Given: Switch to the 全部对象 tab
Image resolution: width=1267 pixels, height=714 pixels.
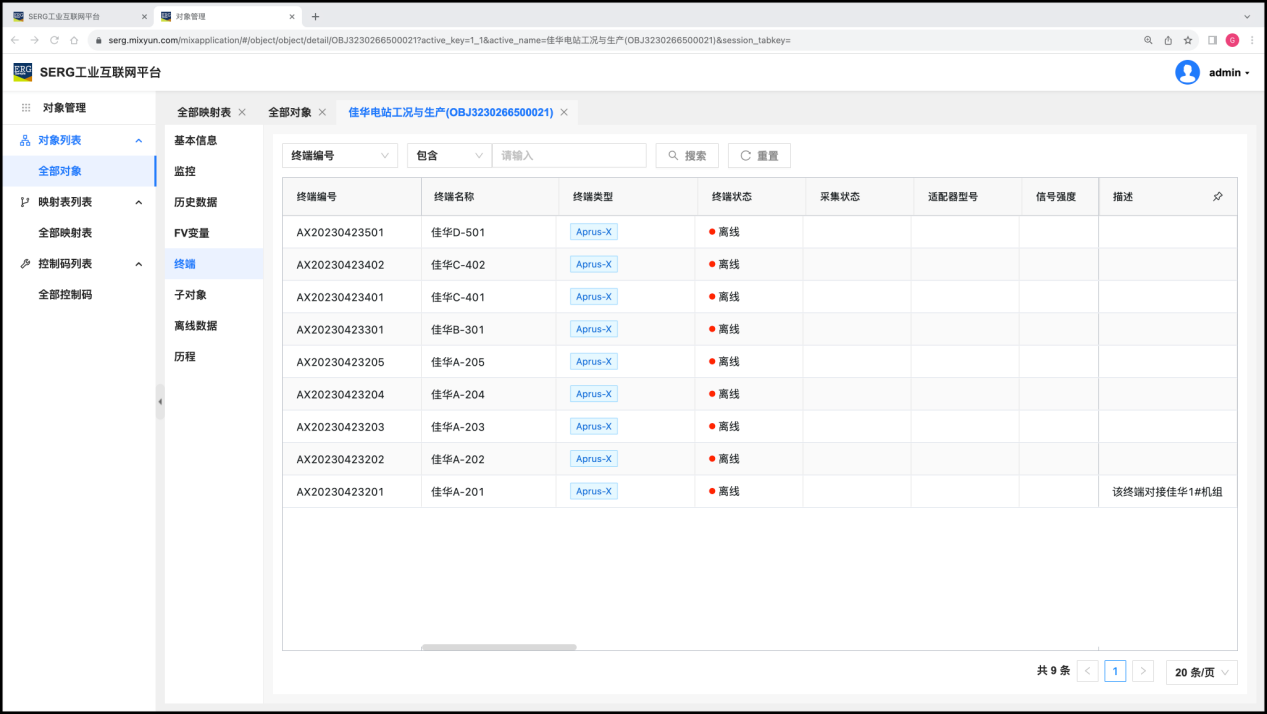Looking at the screenshot, I should point(290,112).
